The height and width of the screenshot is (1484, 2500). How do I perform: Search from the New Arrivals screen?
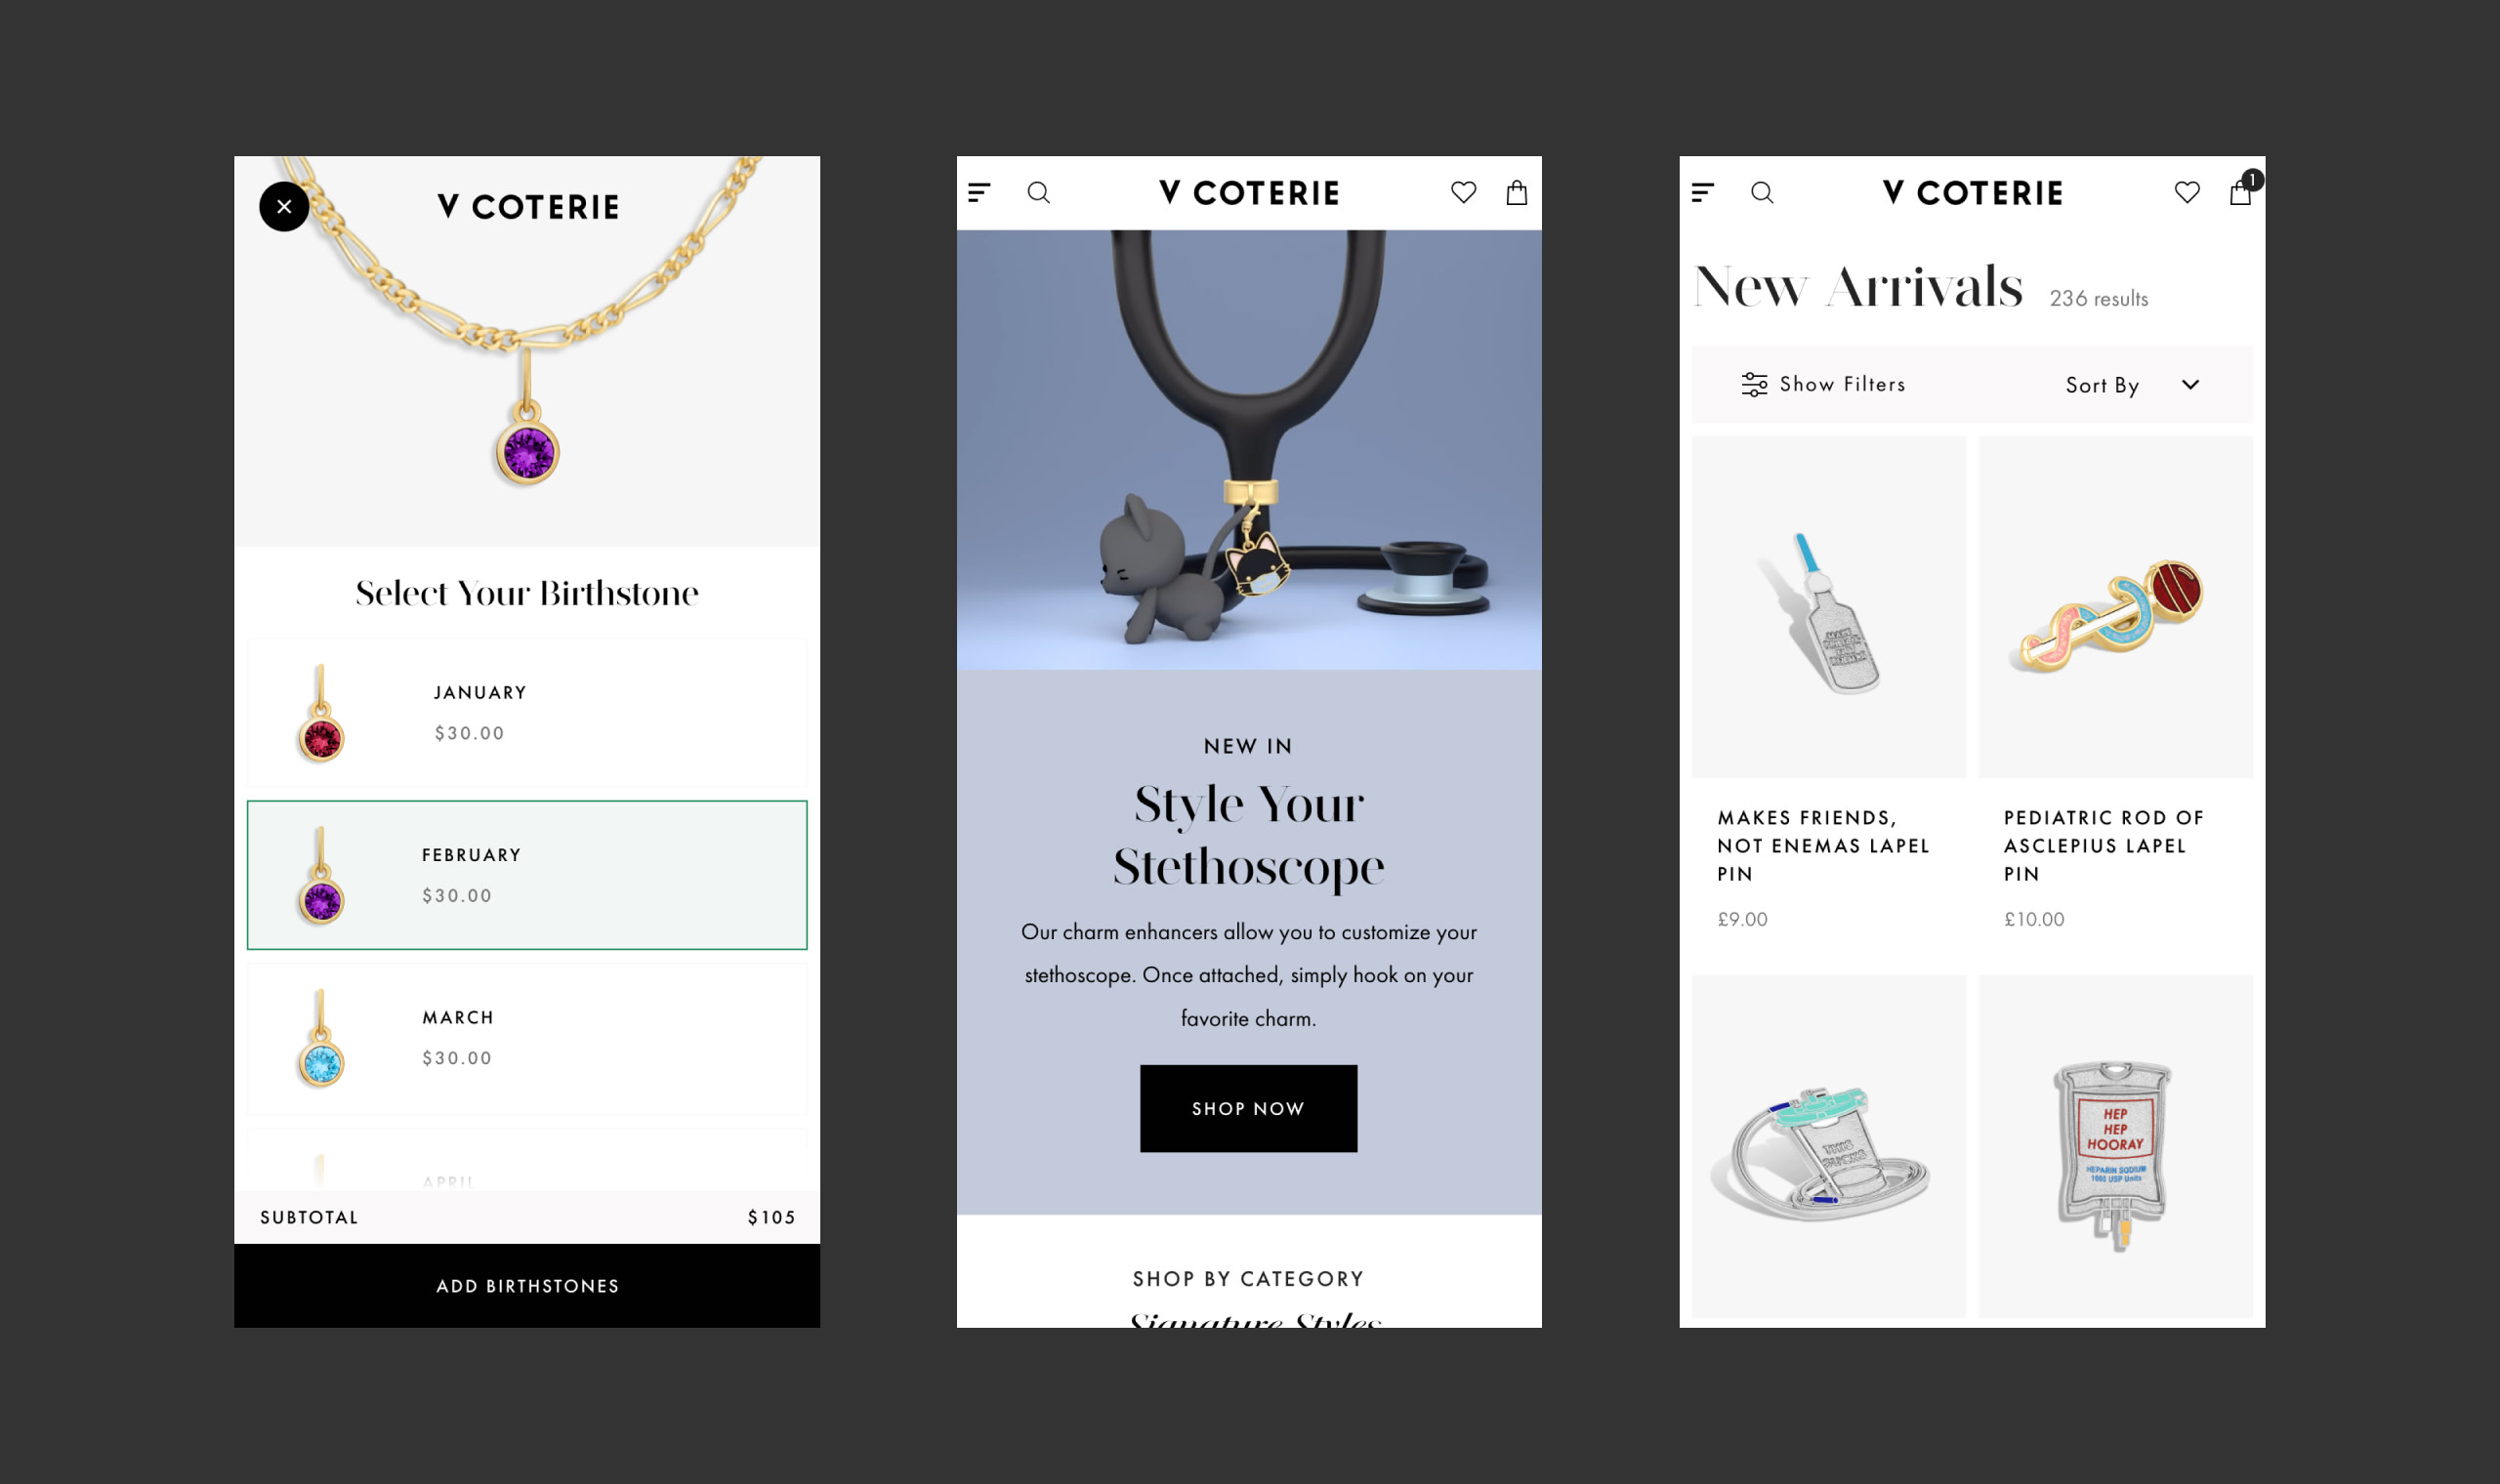[1762, 193]
